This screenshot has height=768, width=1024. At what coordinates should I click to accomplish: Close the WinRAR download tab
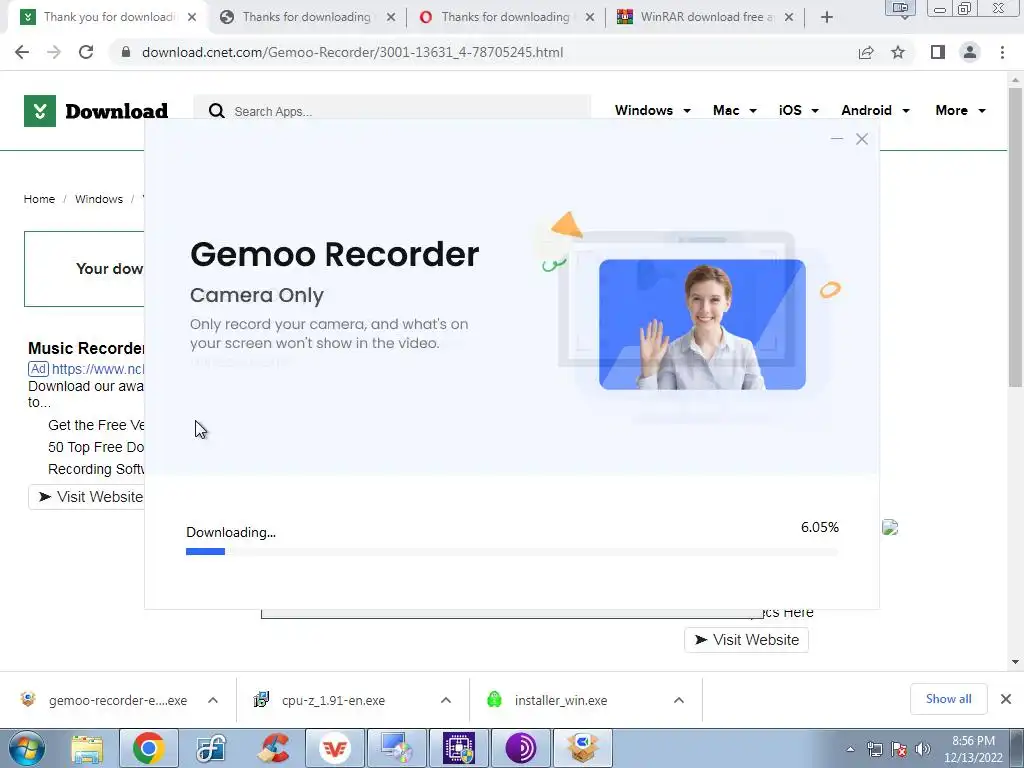(x=789, y=17)
